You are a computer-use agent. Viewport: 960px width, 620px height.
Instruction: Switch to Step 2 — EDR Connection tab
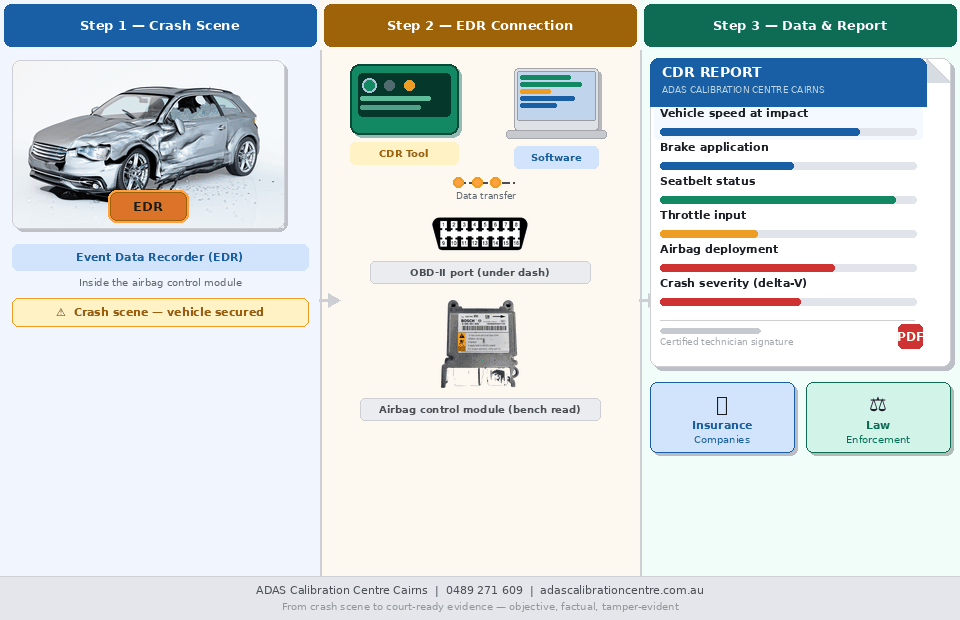[x=480, y=26]
